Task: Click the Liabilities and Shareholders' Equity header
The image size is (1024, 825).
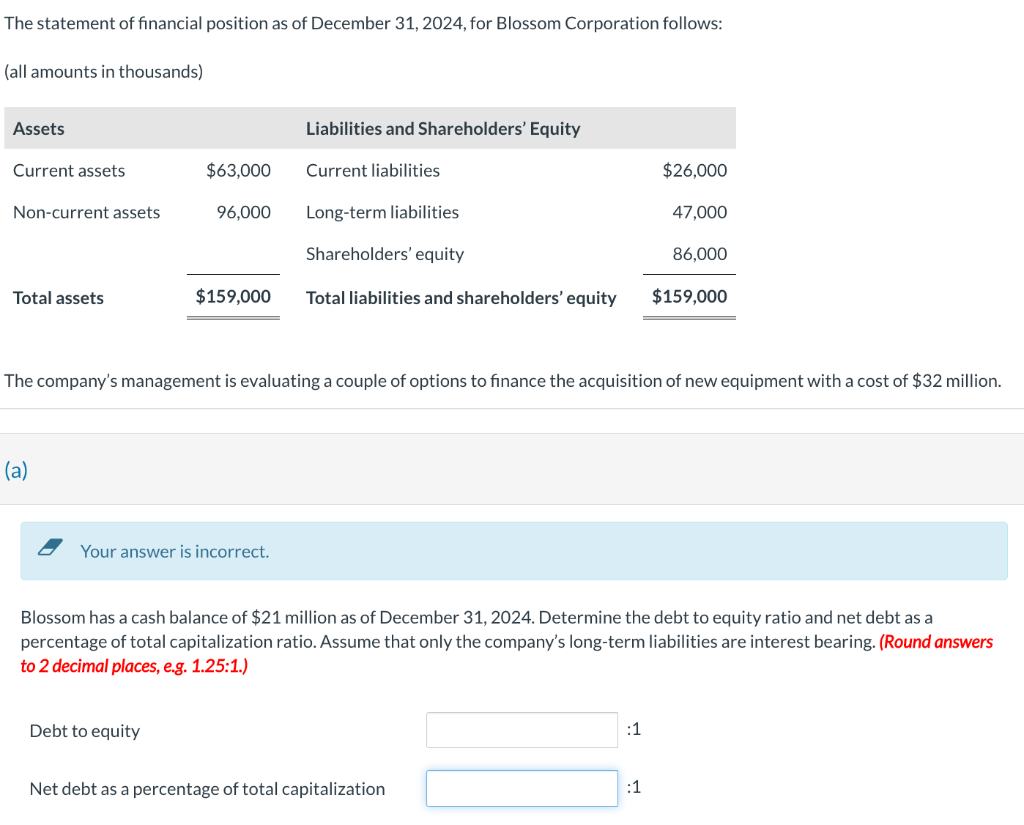Action: 443,129
